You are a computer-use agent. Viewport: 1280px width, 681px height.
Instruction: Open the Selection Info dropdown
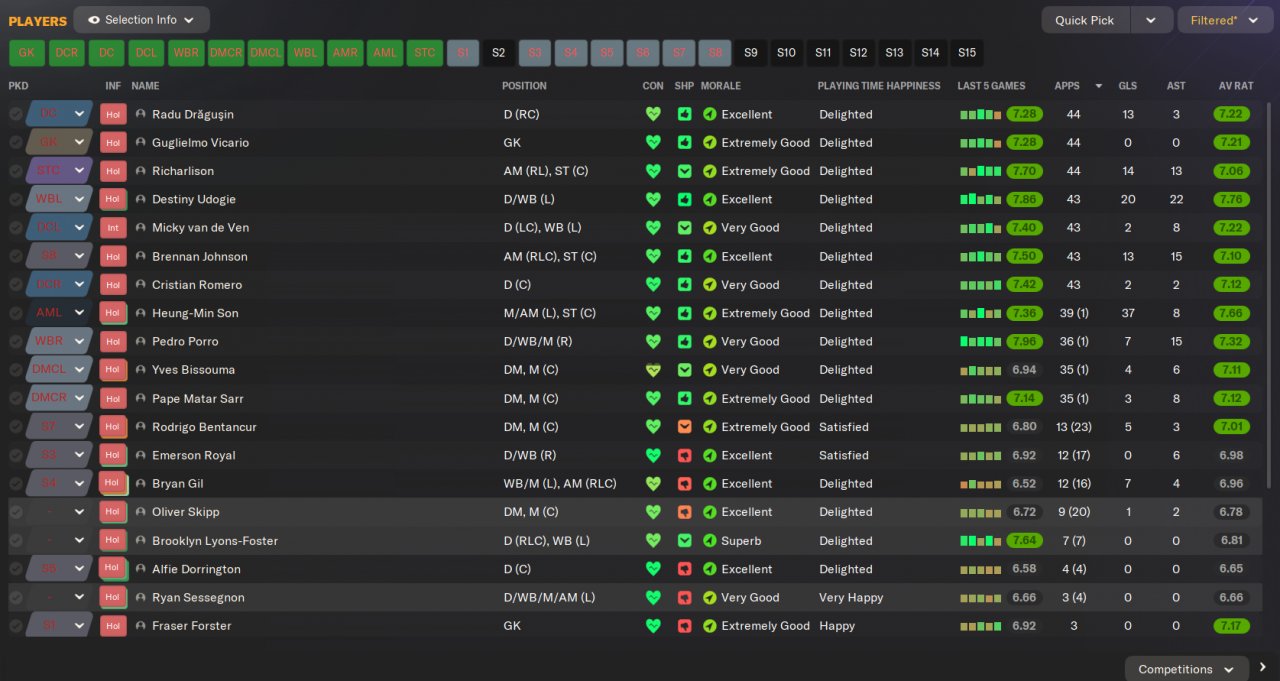coord(141,20)
